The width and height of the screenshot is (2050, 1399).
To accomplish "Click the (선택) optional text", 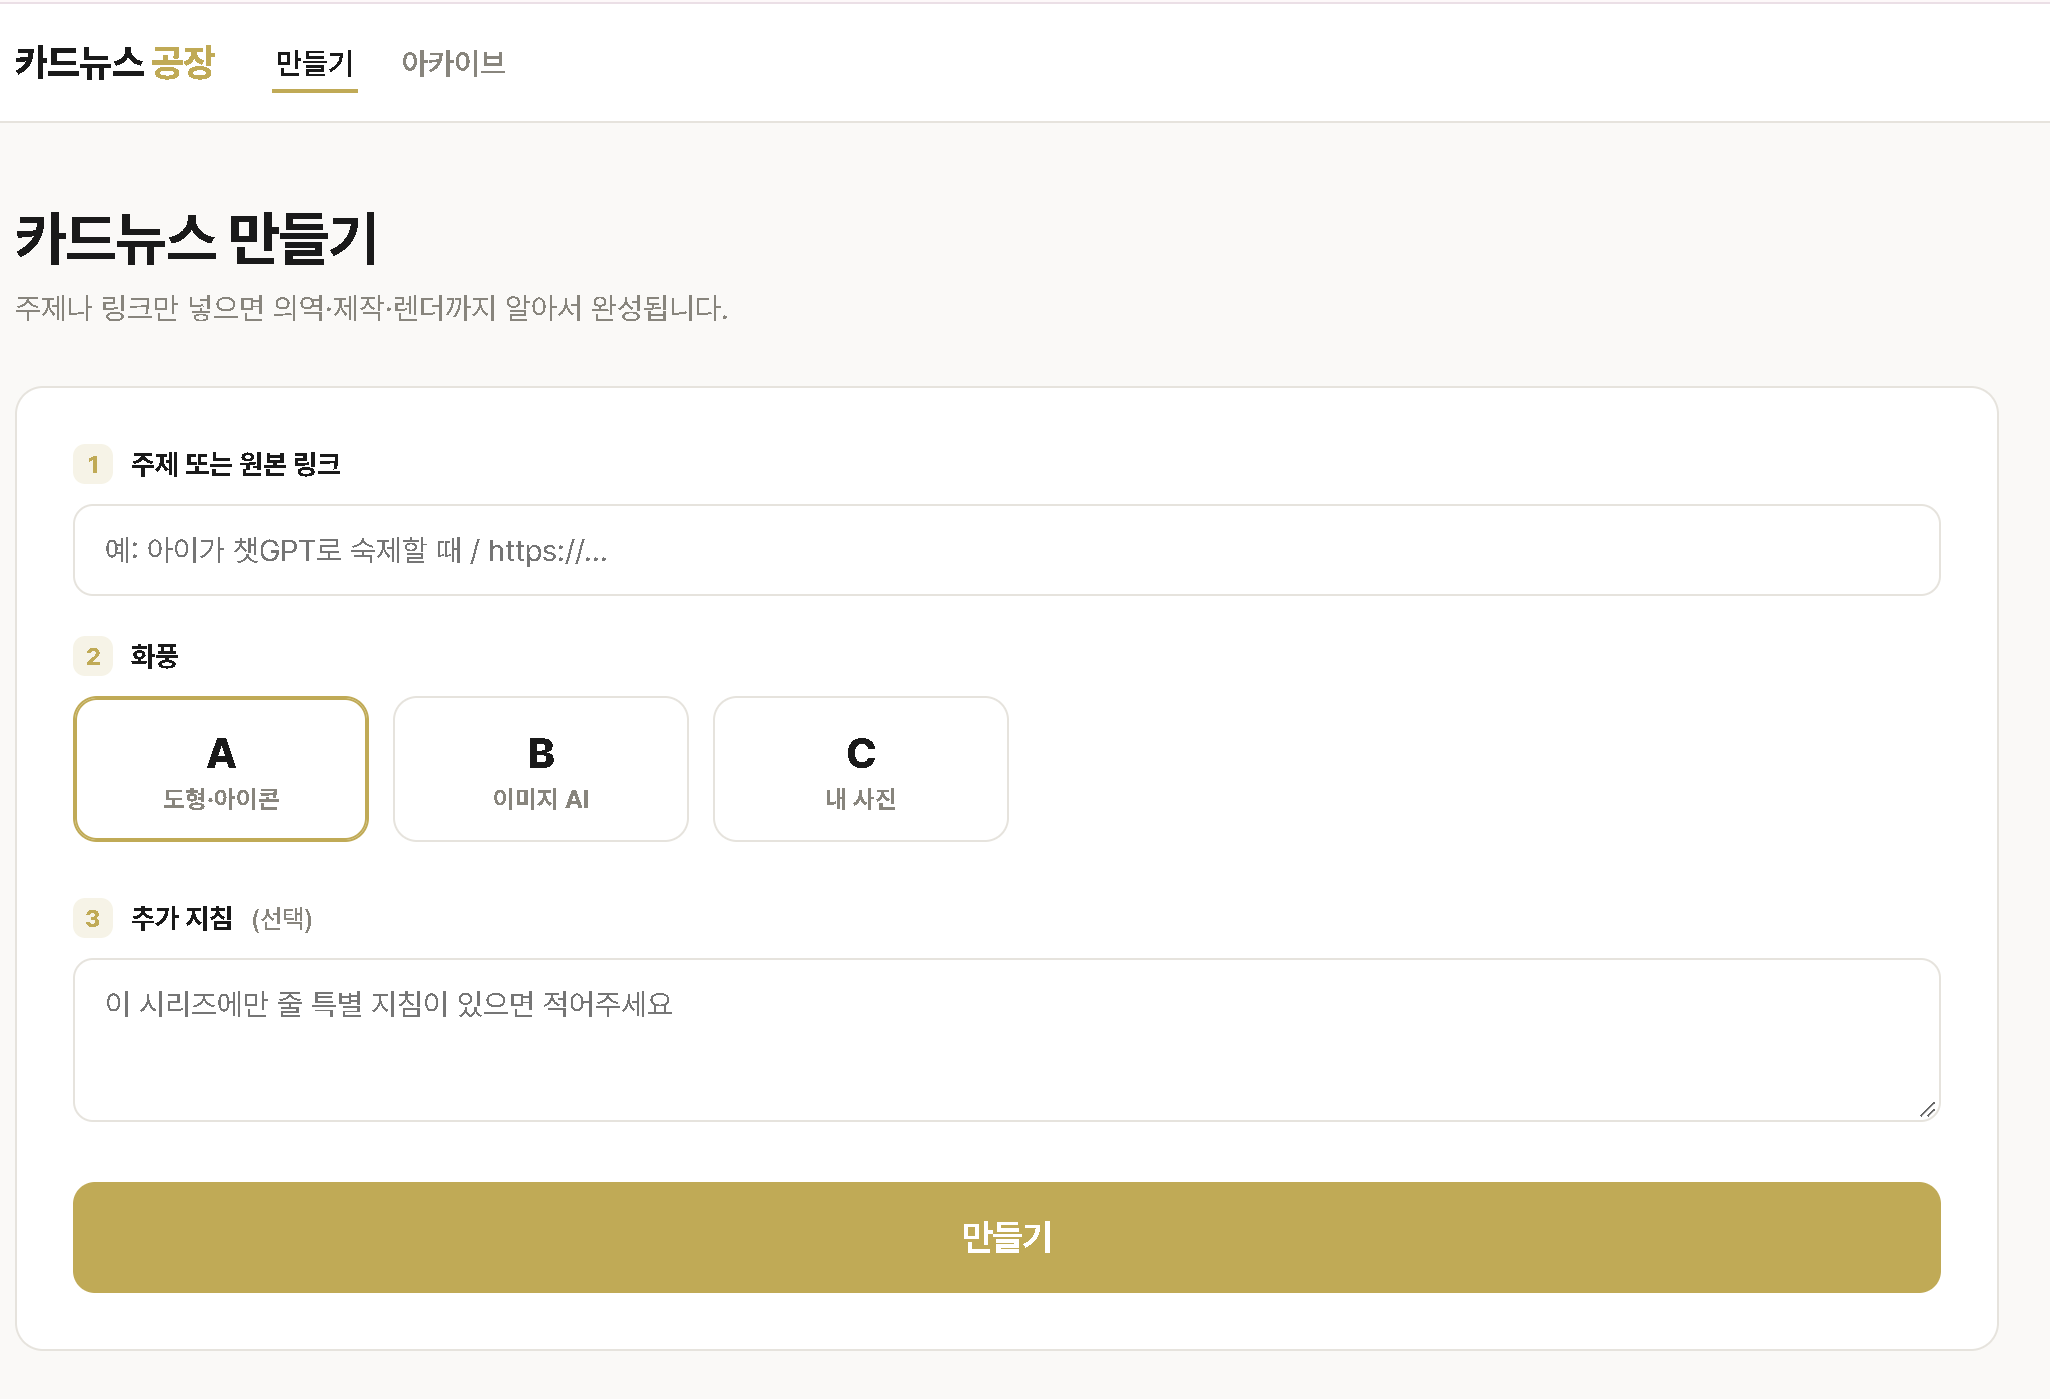I will point(282,919).
